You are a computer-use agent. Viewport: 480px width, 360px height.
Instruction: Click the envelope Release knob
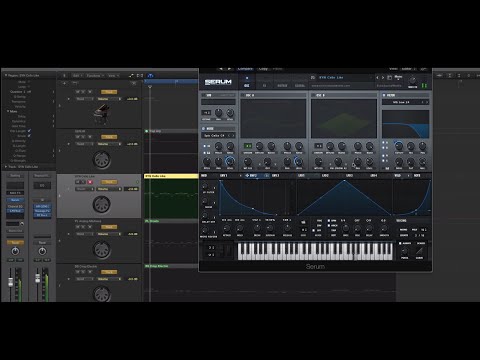(x=287, y=229)
